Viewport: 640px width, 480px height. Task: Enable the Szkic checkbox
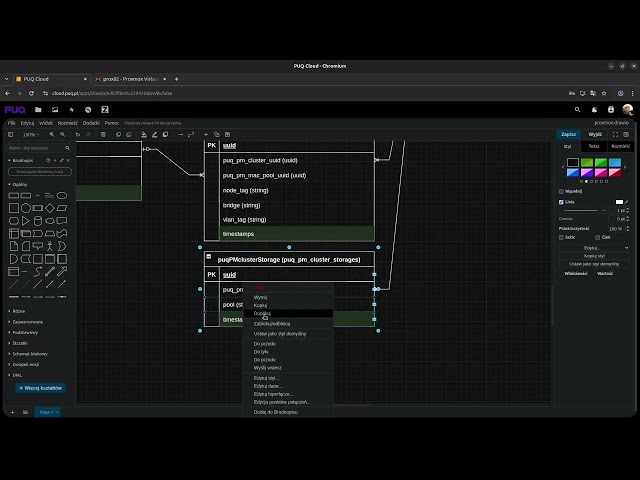pos(561,237)
